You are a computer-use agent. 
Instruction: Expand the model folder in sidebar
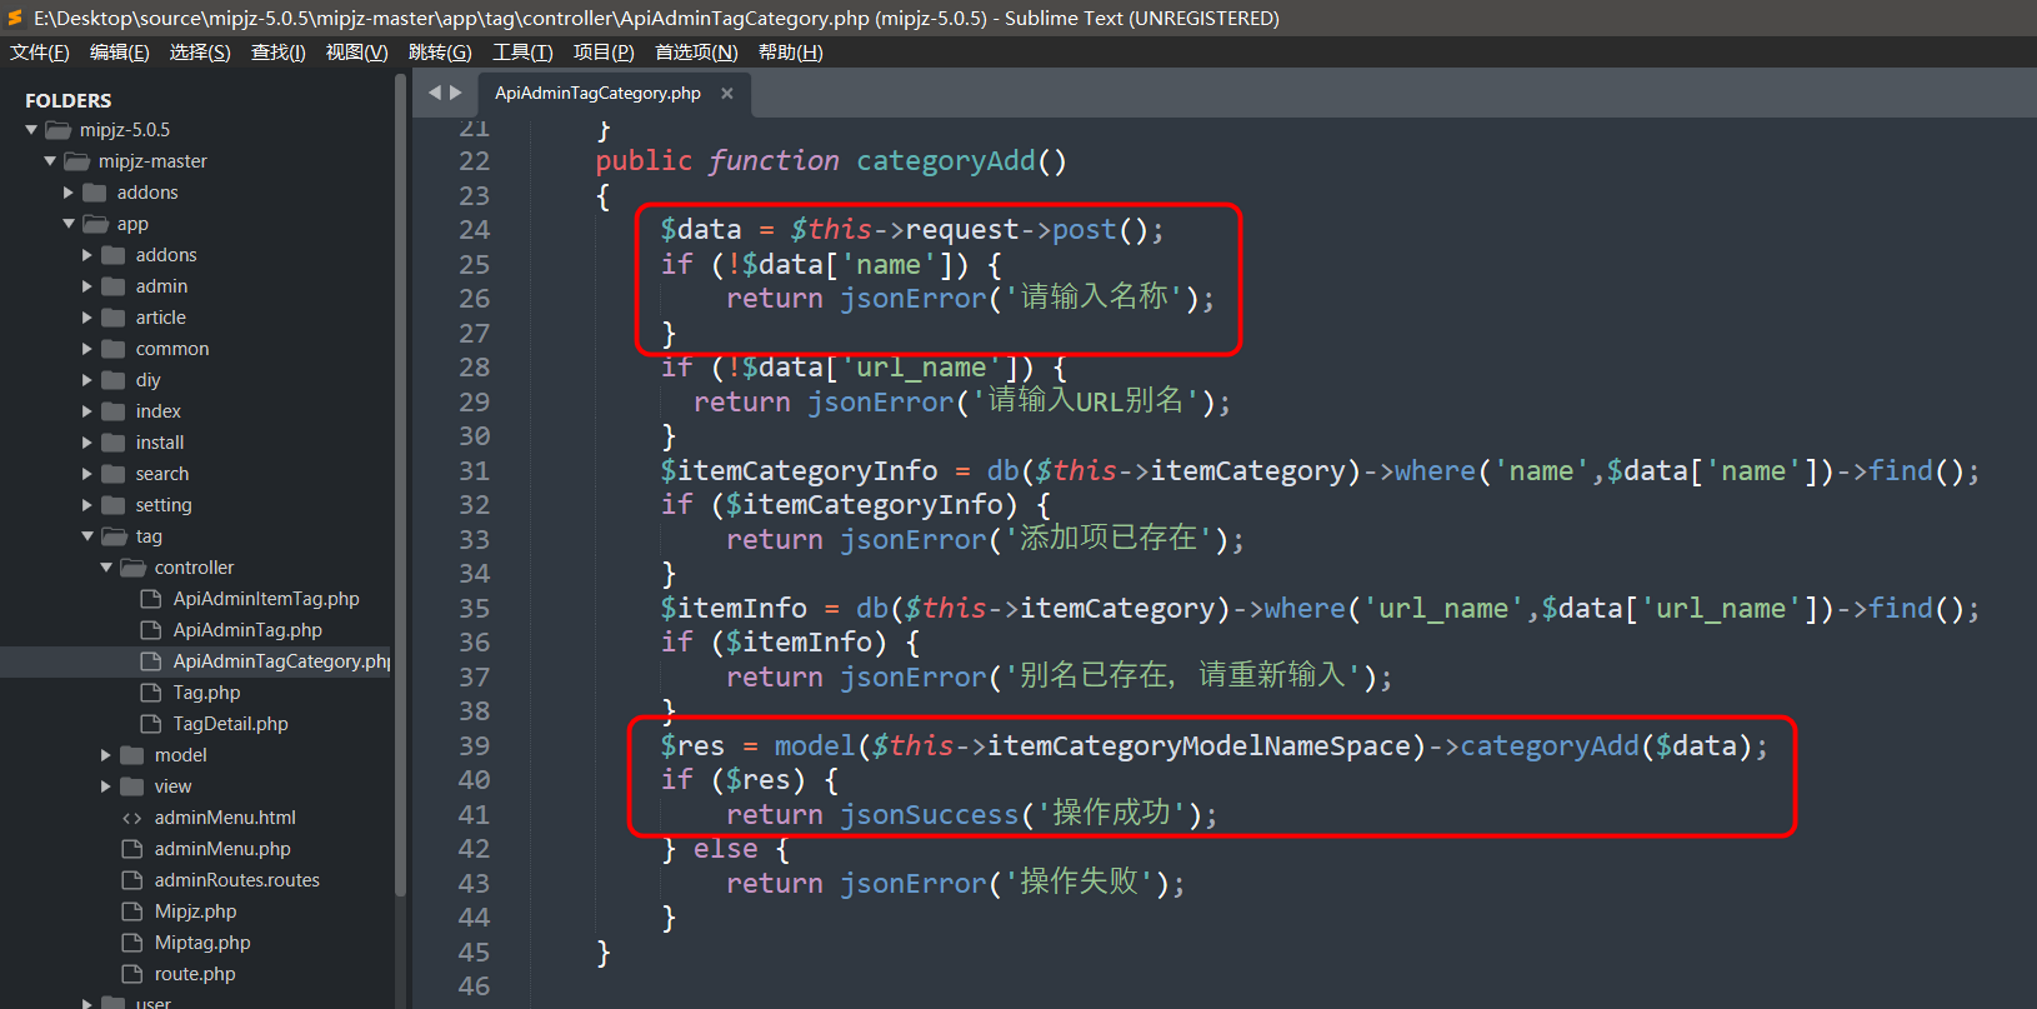(x=106, y=755)
